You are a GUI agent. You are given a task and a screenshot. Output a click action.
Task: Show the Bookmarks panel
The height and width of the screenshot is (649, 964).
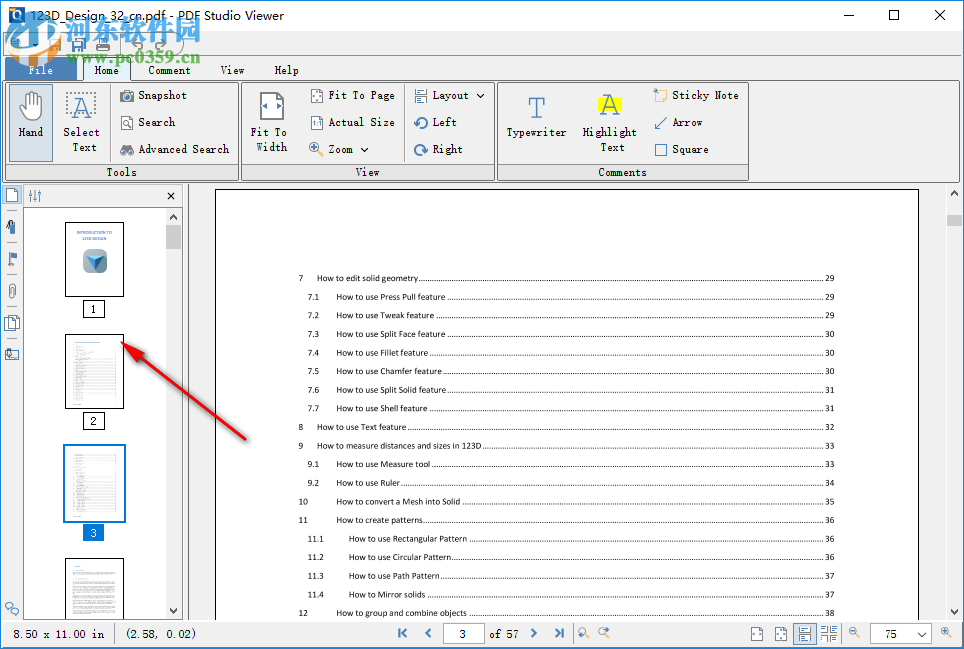pyautogui.click(x=11, y=259)
